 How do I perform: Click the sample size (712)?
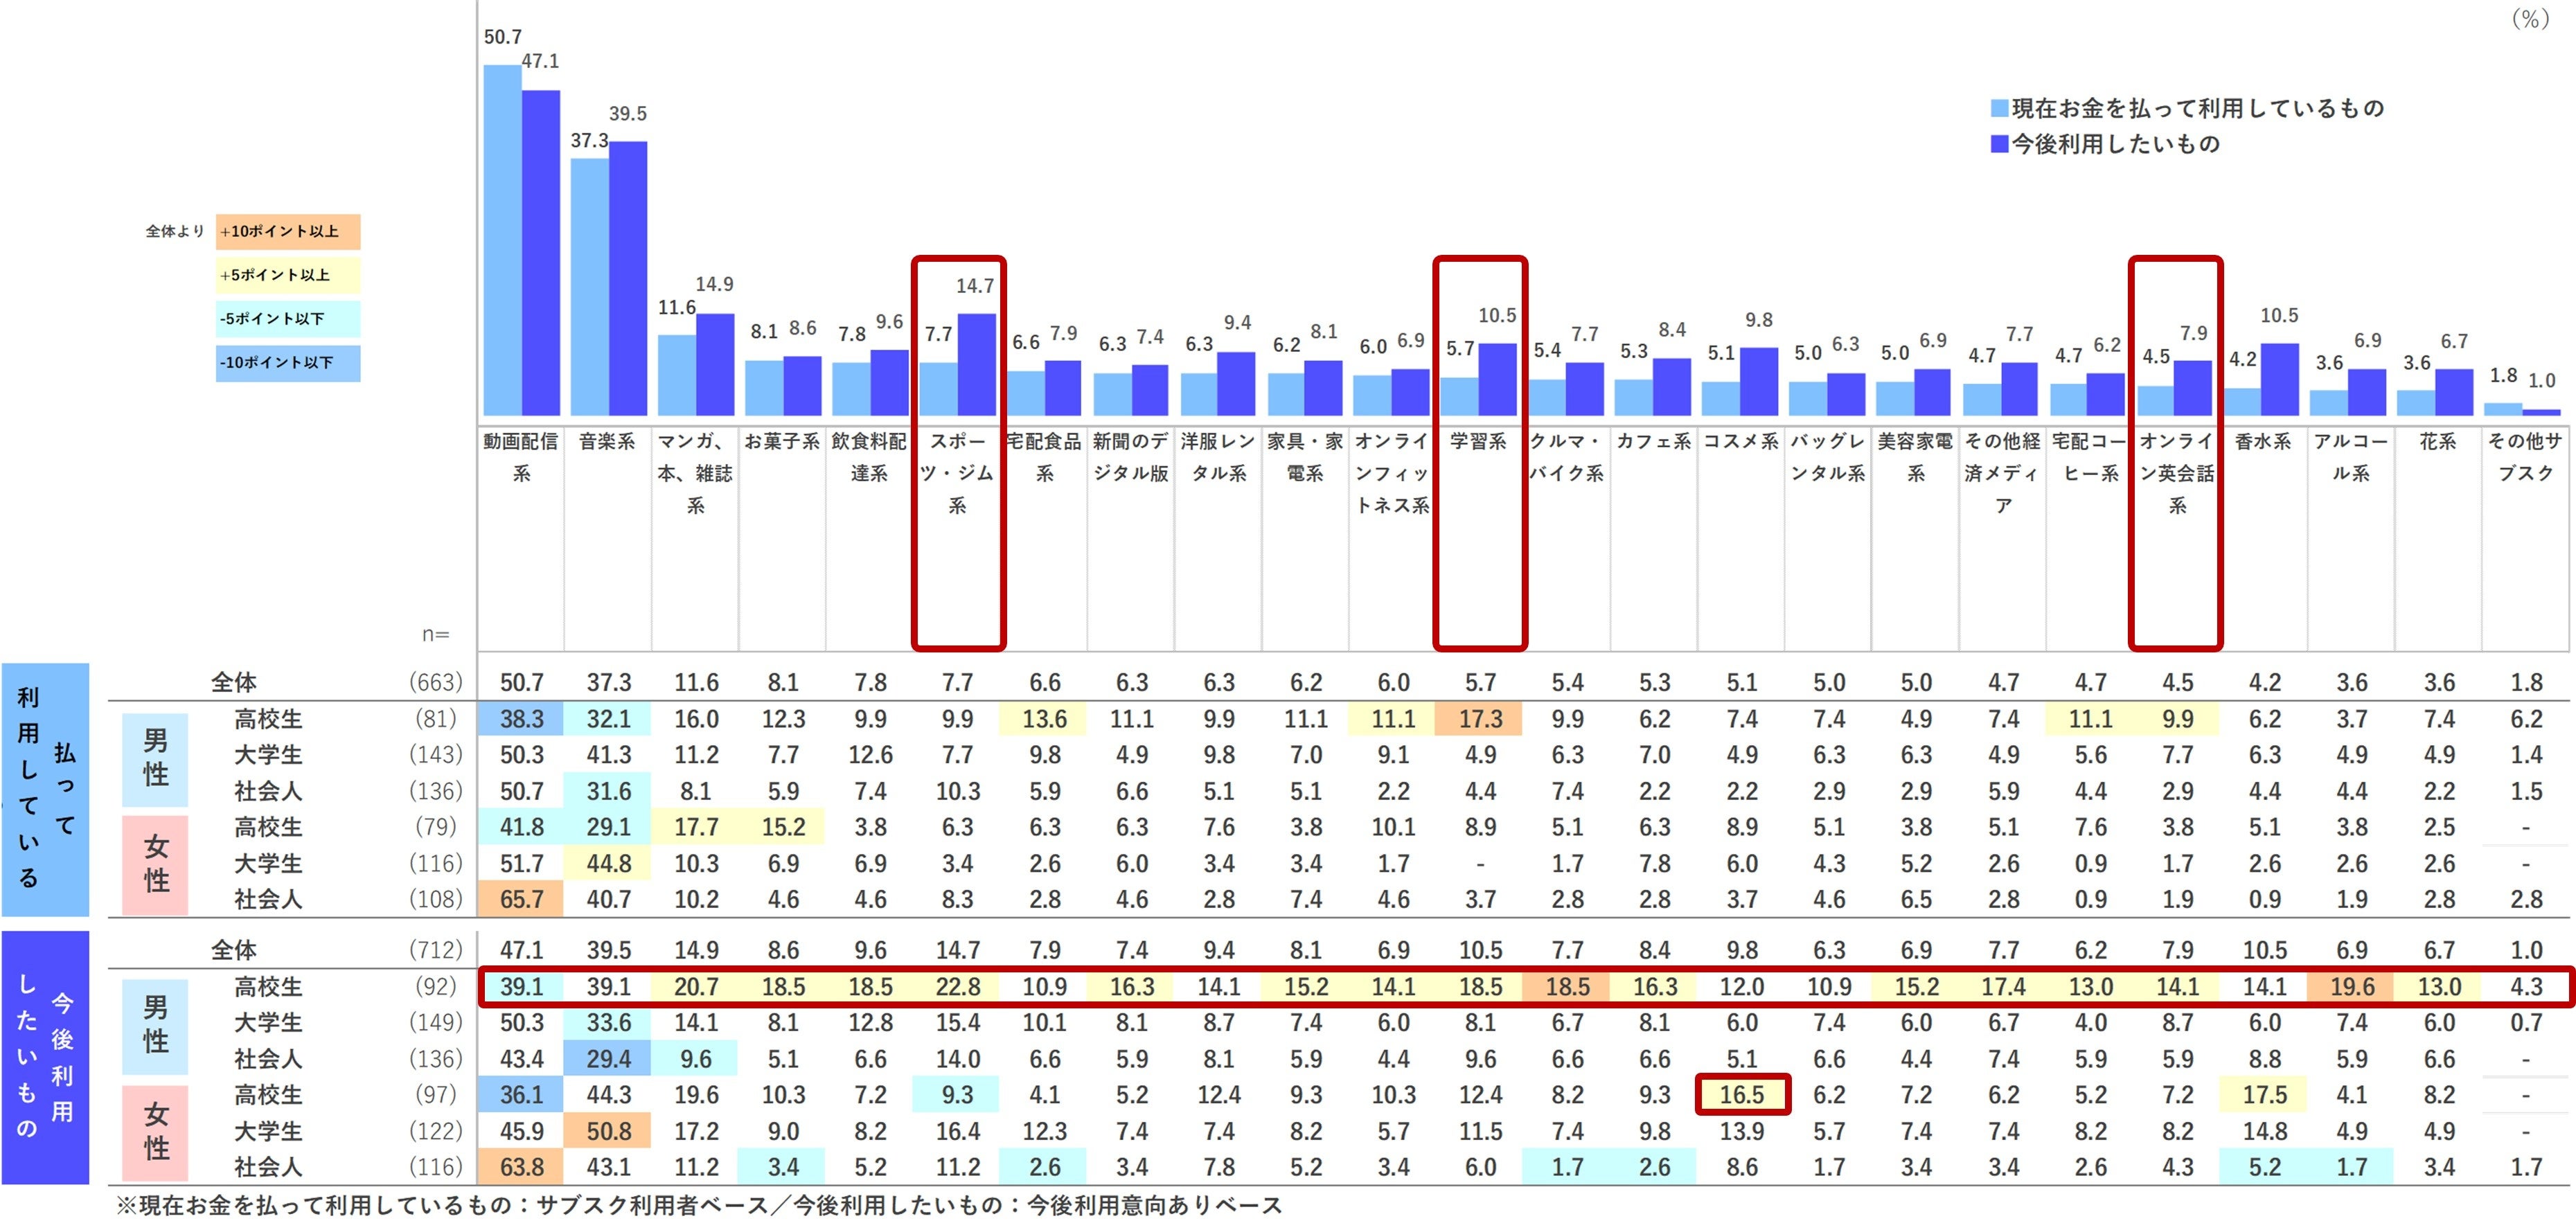point(435,950)
